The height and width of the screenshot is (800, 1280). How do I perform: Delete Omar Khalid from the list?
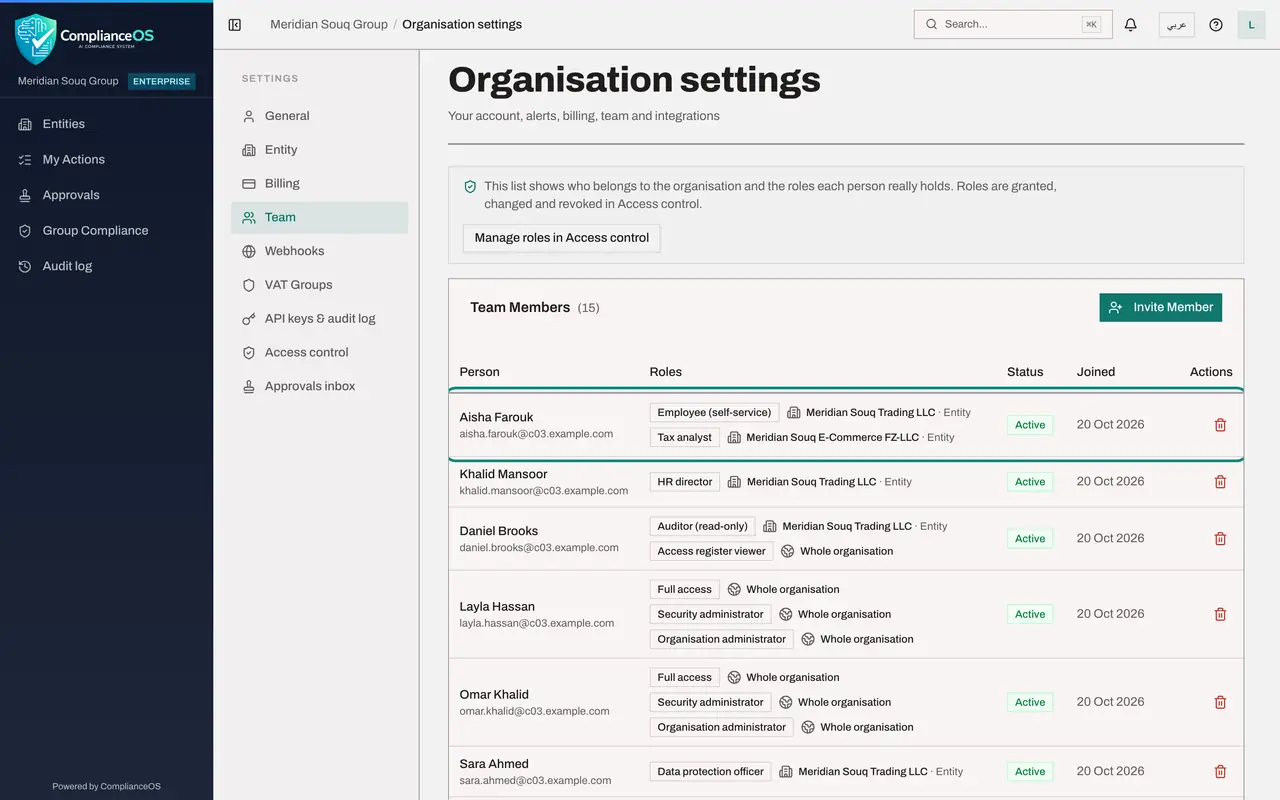point(1220,702)
